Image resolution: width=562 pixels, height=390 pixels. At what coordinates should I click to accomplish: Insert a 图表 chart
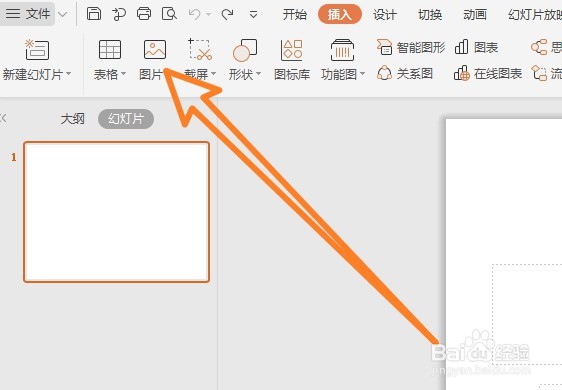[x=476, y=47]
